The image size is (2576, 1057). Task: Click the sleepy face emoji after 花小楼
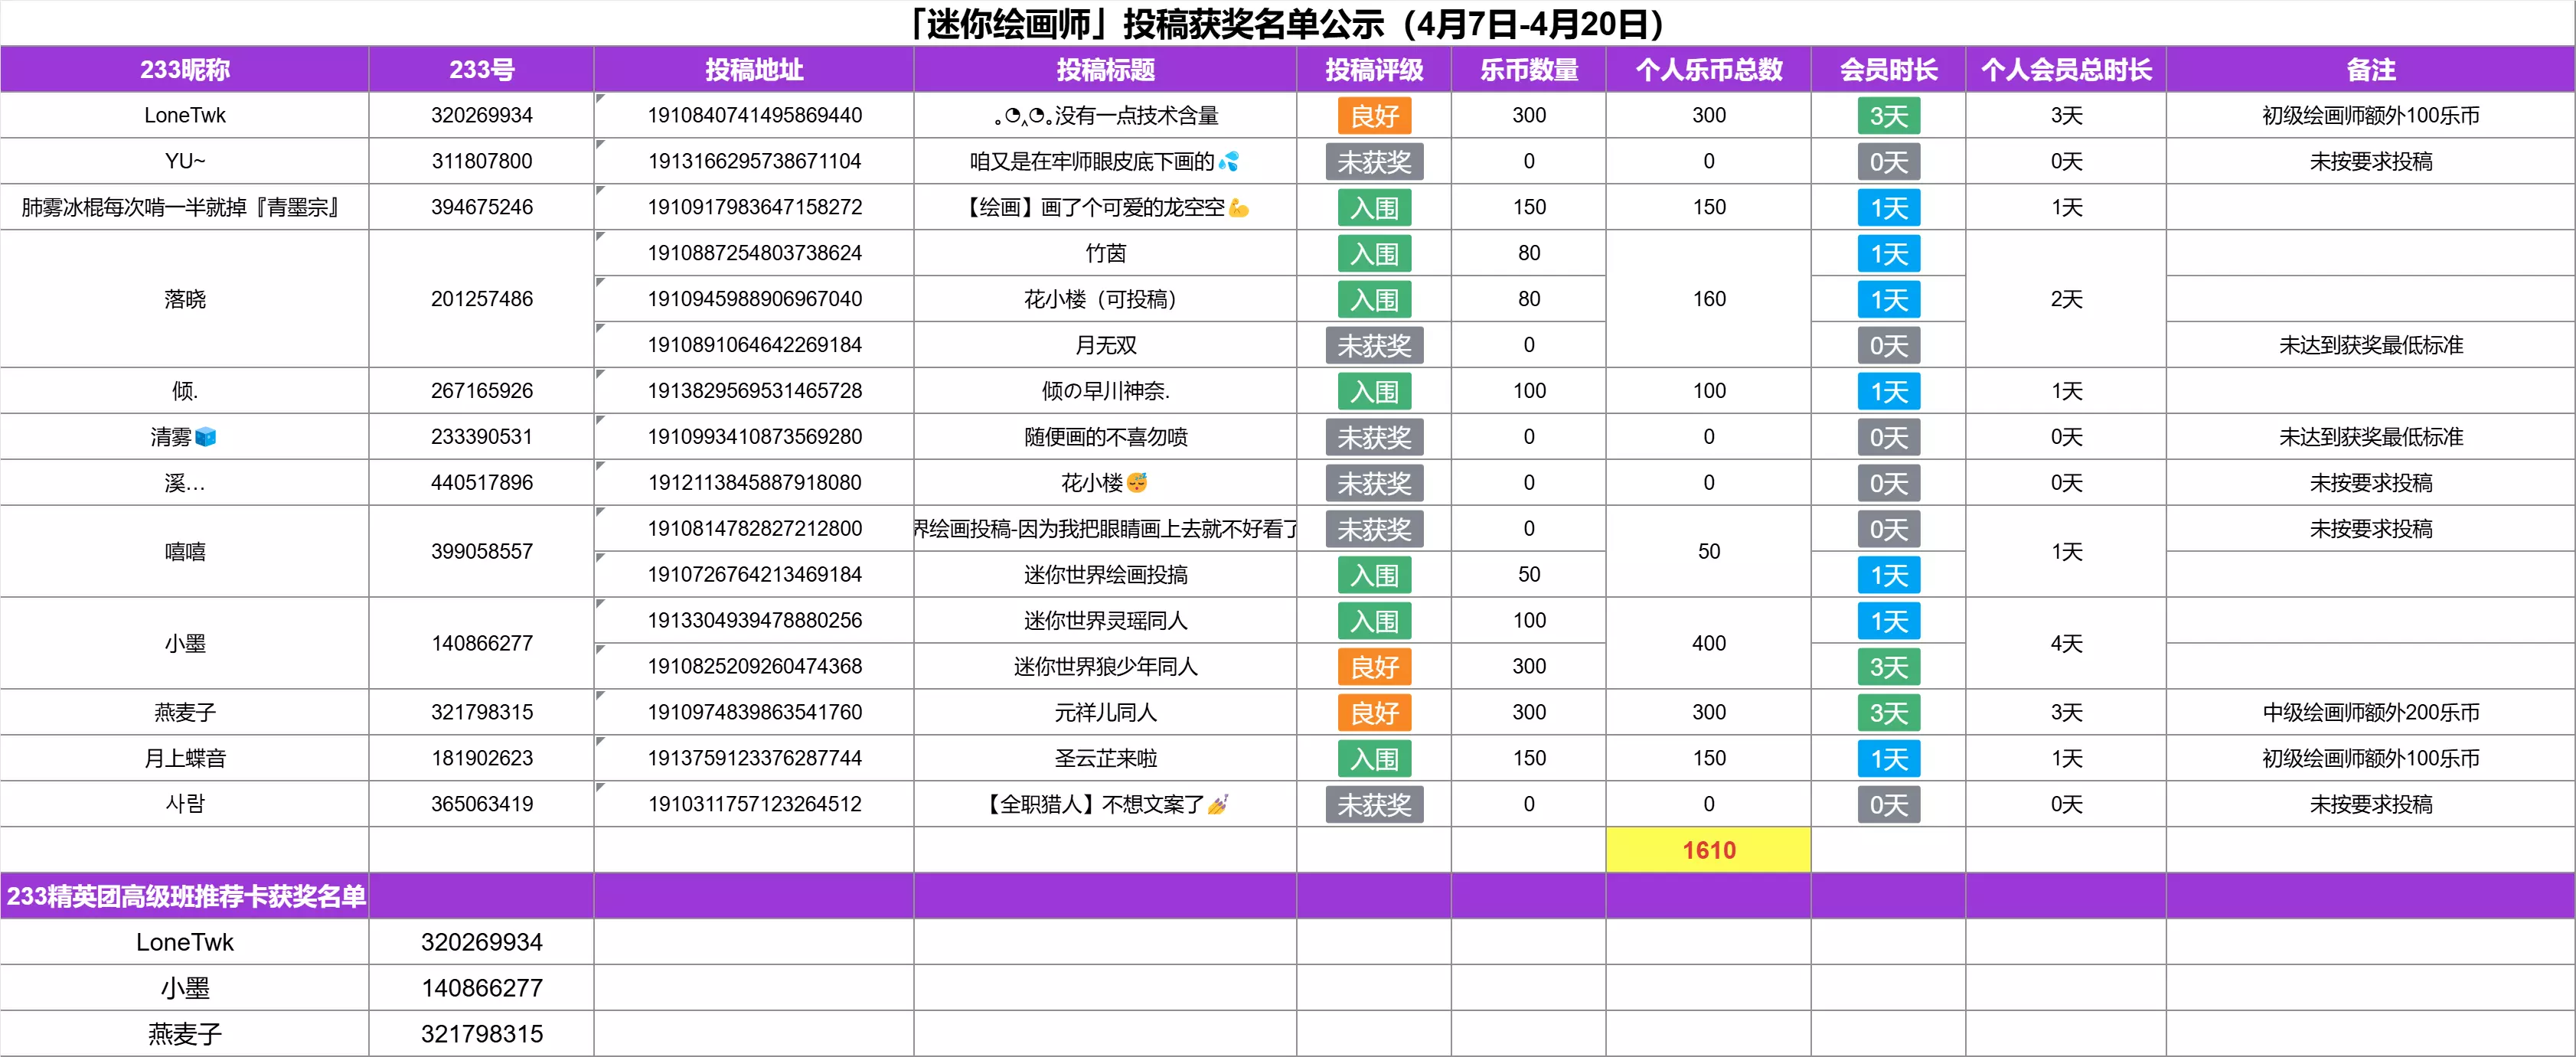[1137, 483]
